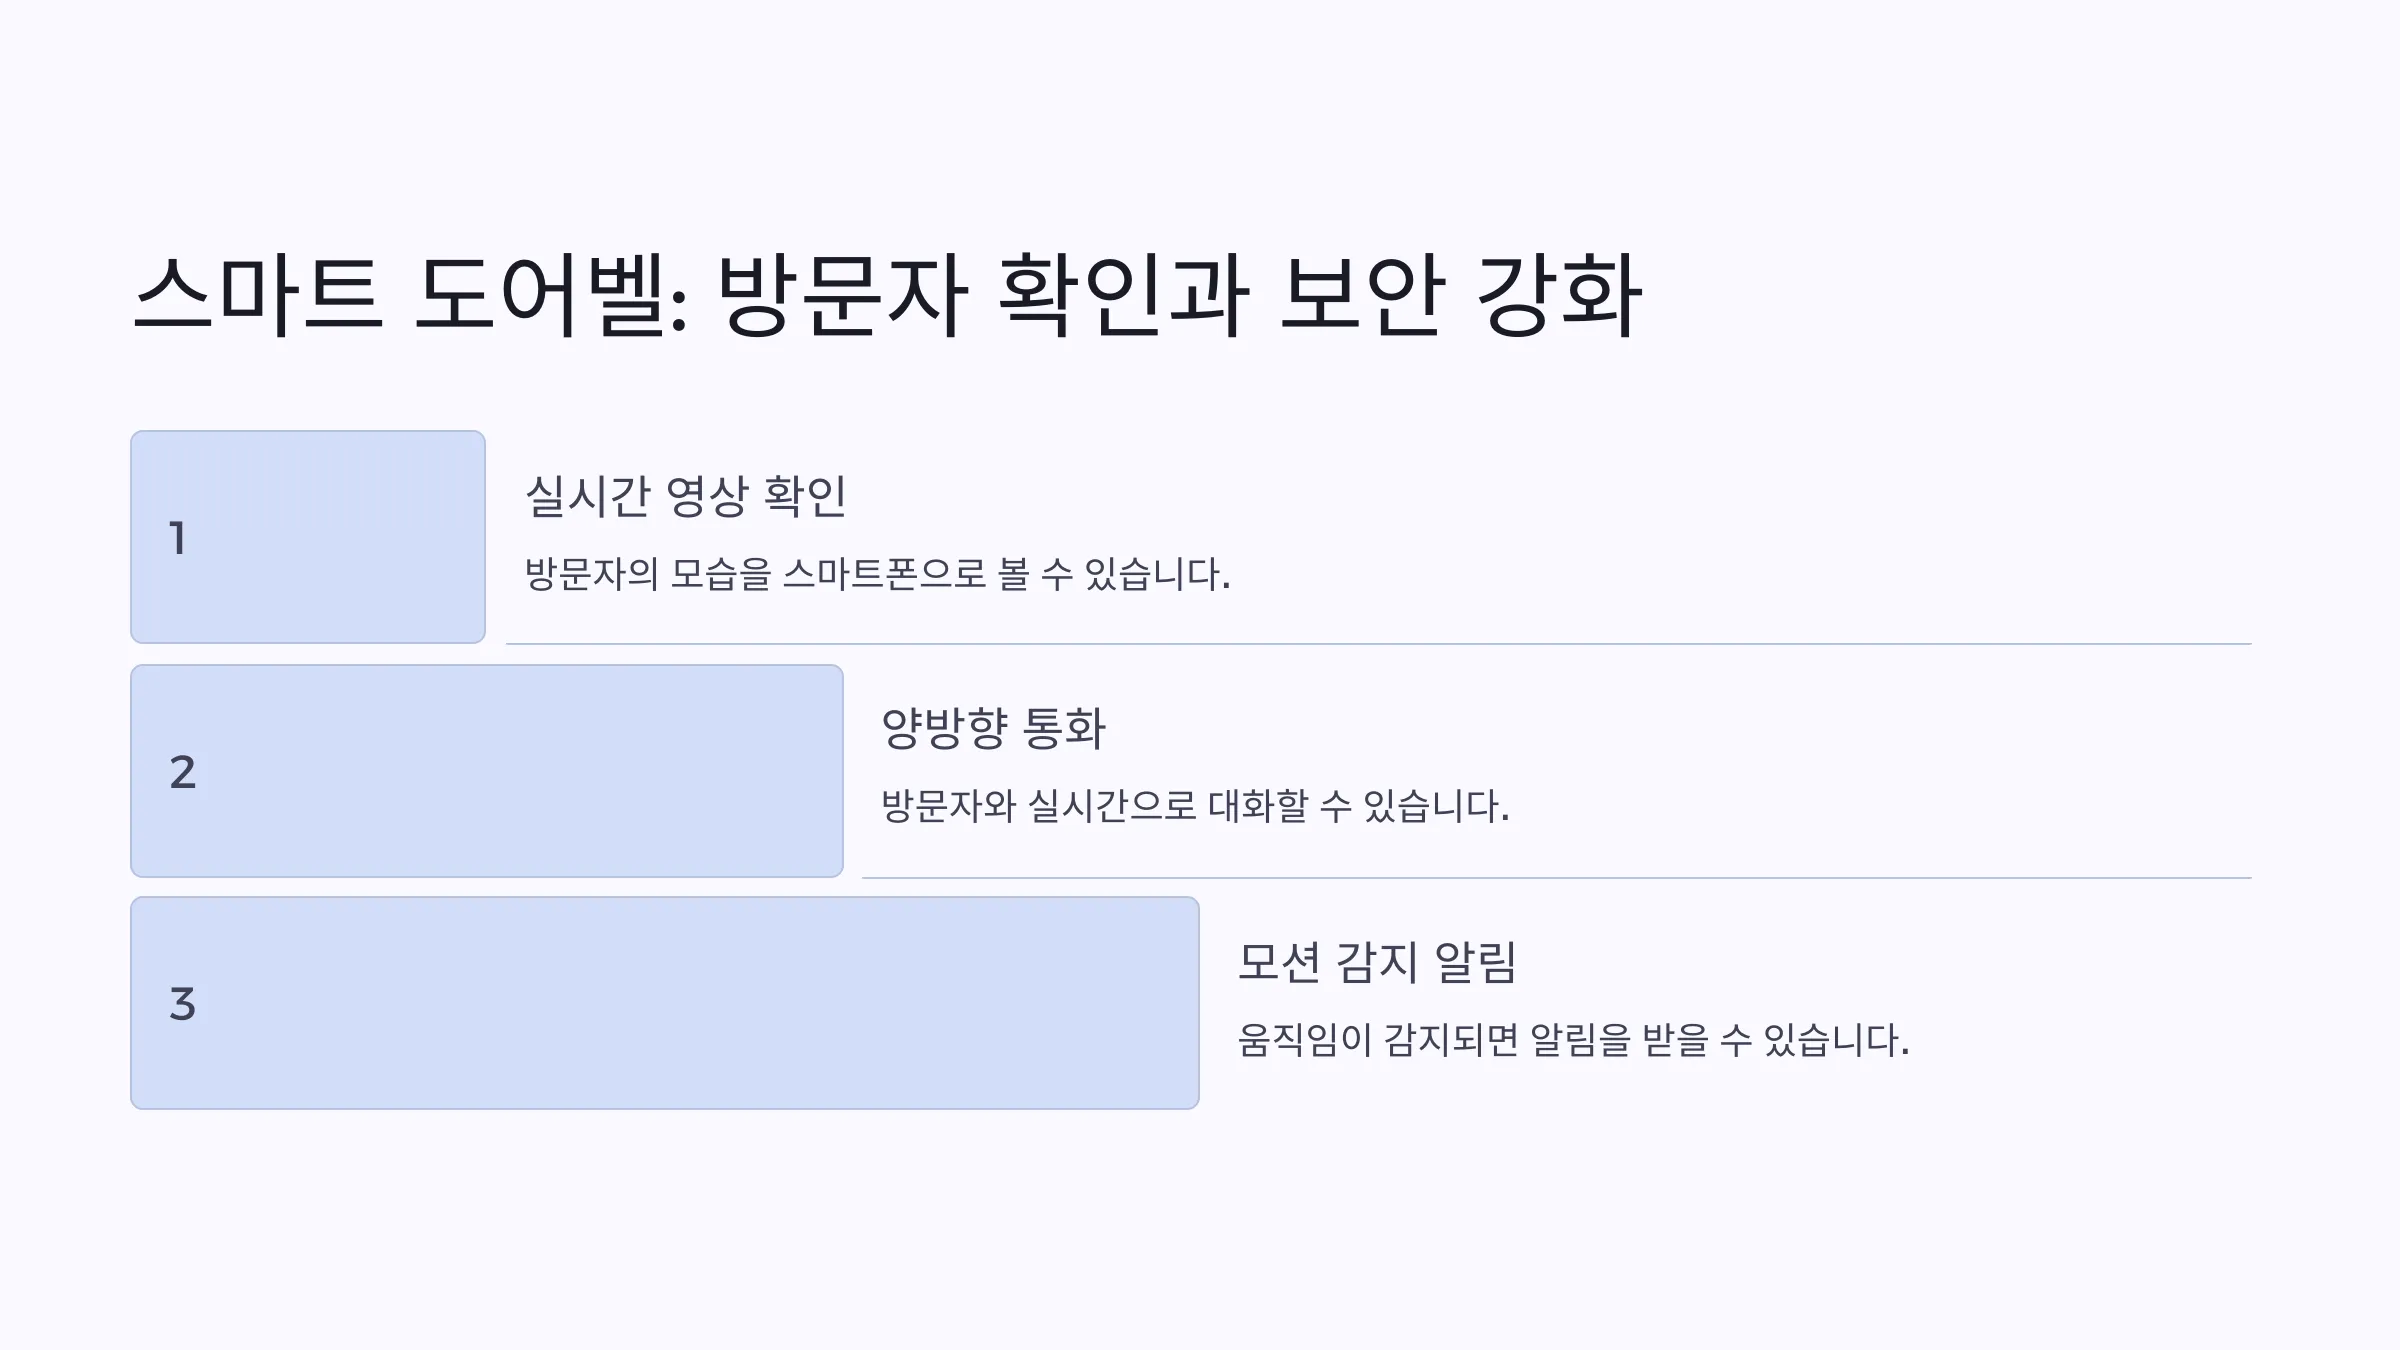The height and width of the screenshot is (1350, 2400).
Task: Select the slide title about 스마트 도어벨
Action: (x=887, y=295)
